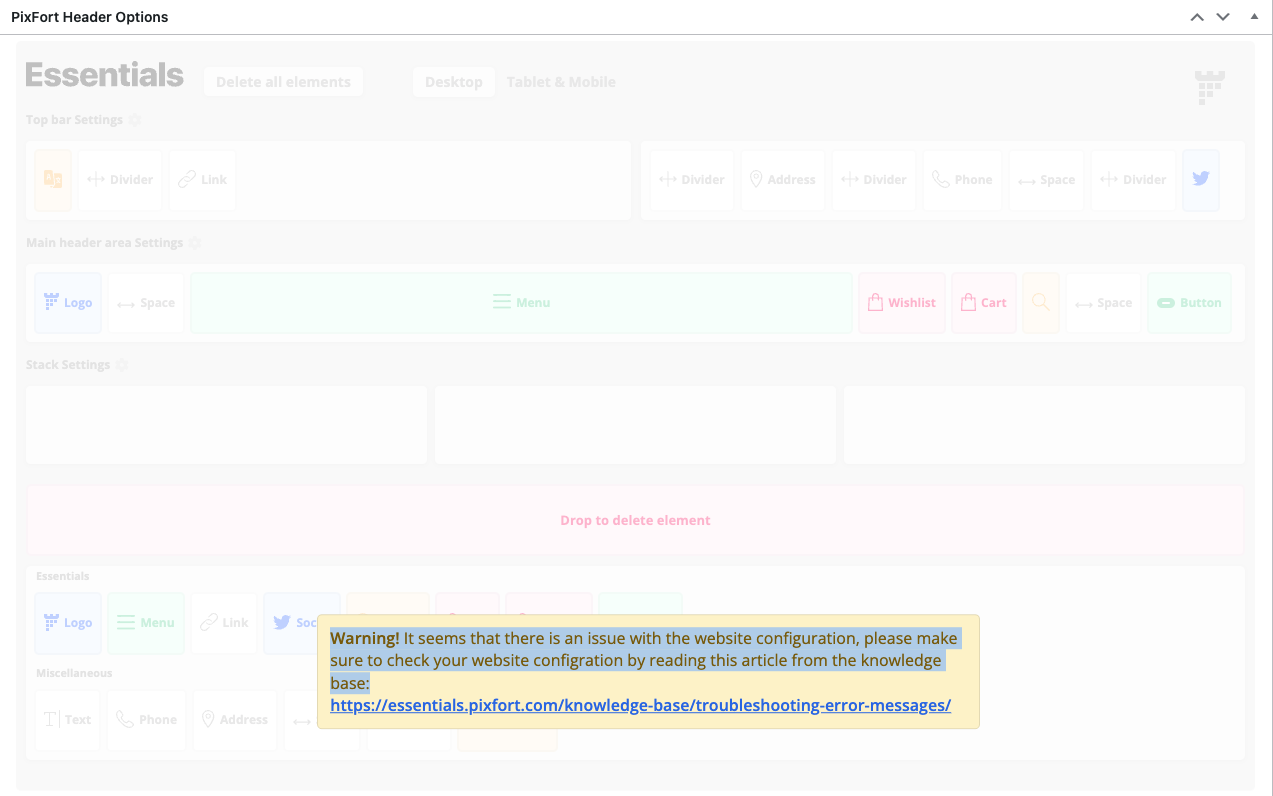The image size is (1273, 796).
Task: Move PixFort Header Options panel down
Action: point(1222,17)
